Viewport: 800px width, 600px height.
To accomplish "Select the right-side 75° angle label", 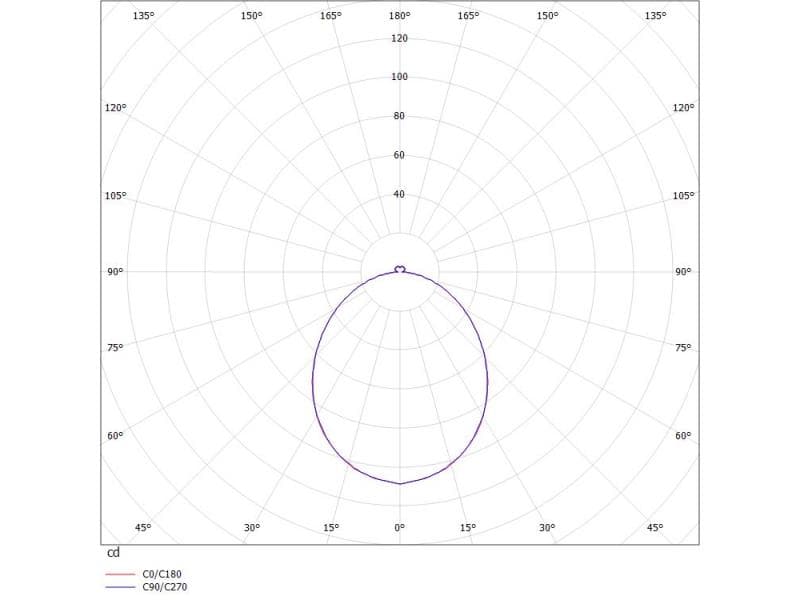I will 683,348.
